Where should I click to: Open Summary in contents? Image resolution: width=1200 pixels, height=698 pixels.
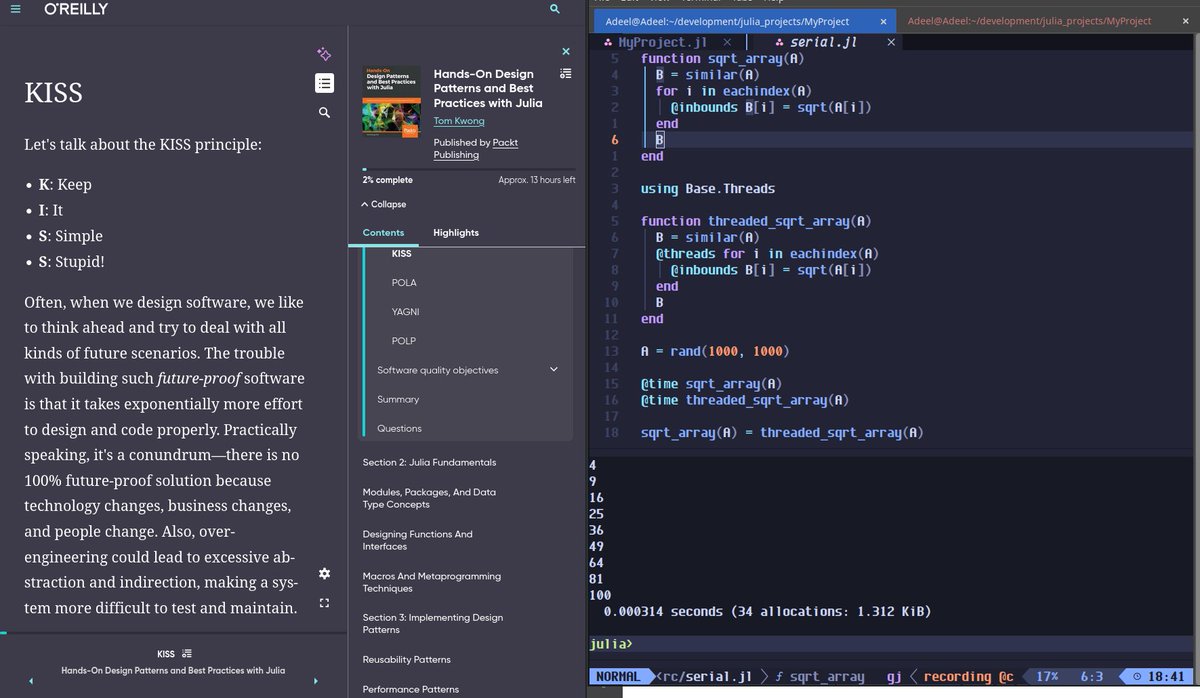coord(398,399)
